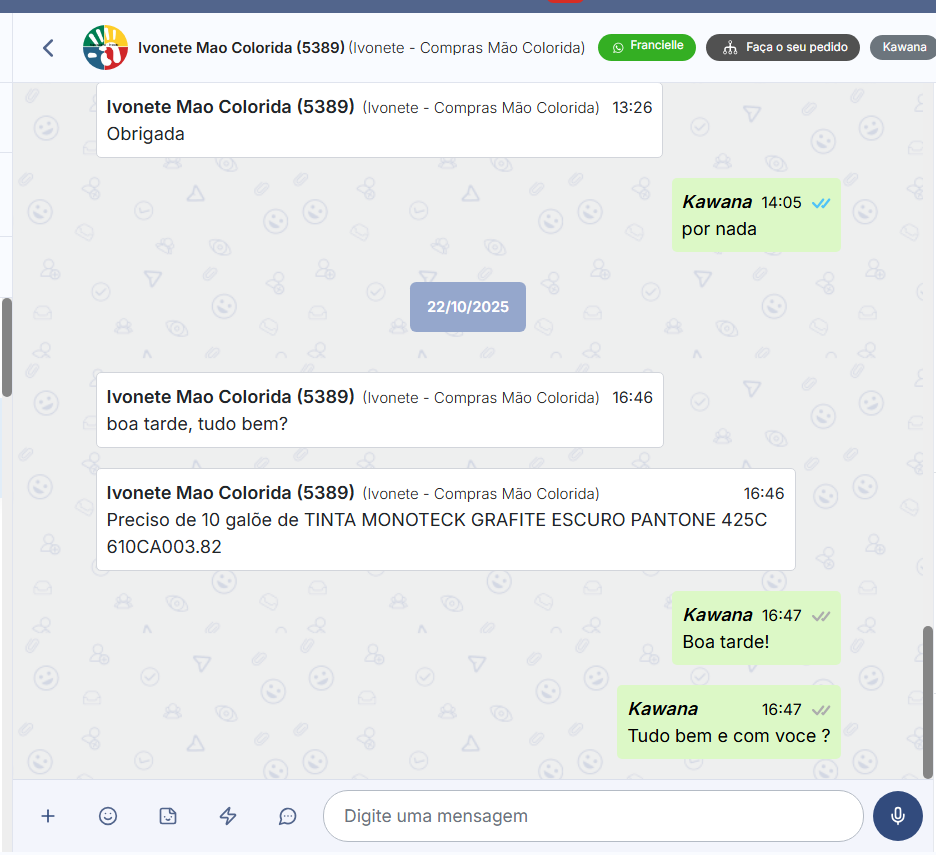This screenshot has height=855, width=936.
Task: Click the left panel scrollbar handle
Action: click(6, 346)
